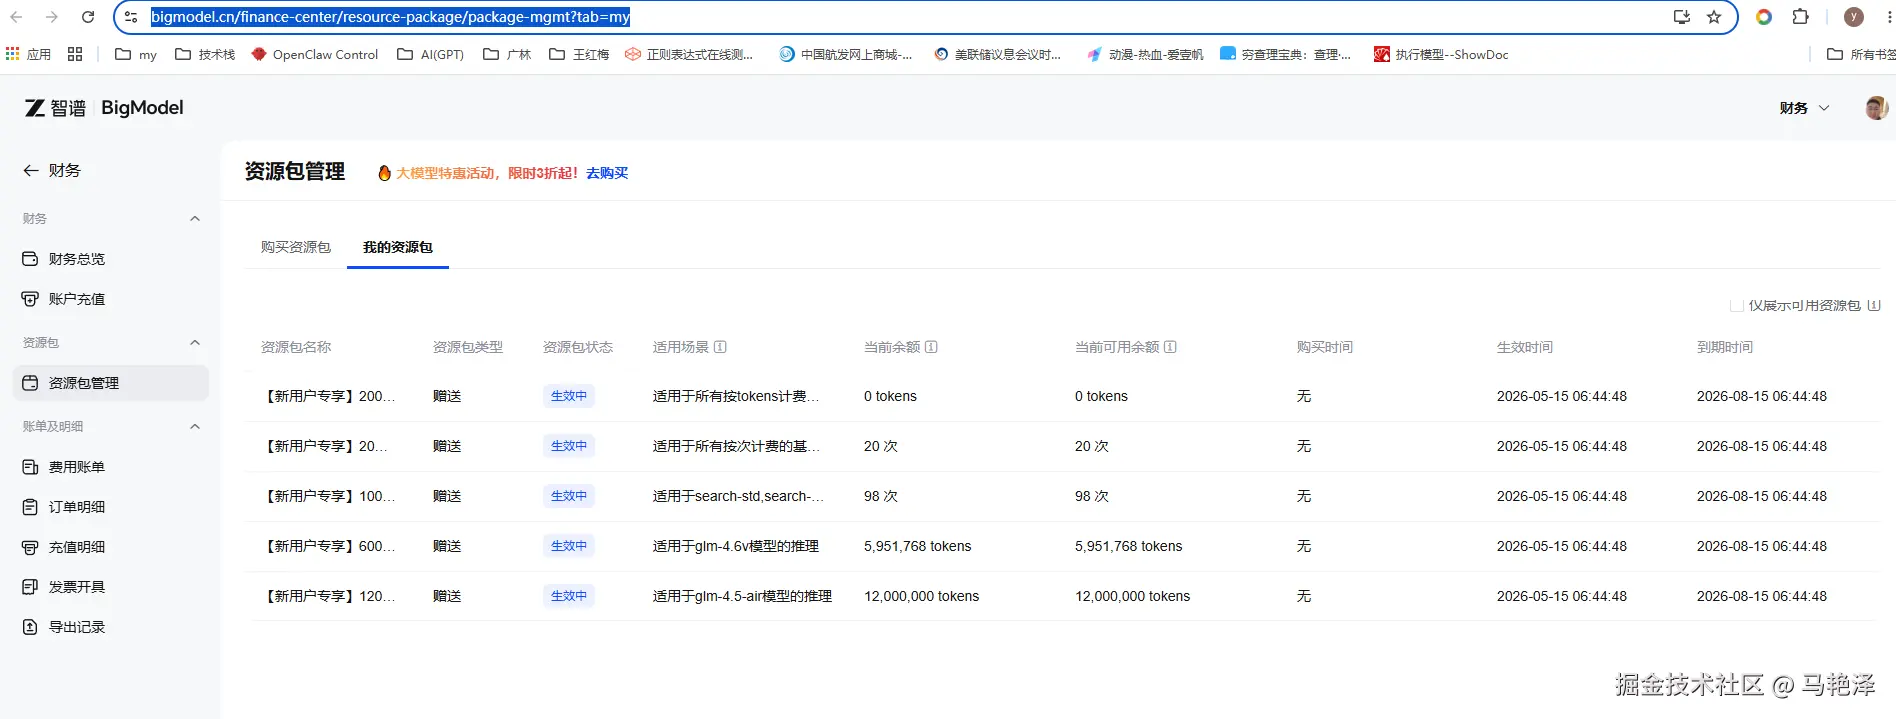Open the 广林 bookmark folder
This screenshot has height=719, width=1896.
coord(507,54)
